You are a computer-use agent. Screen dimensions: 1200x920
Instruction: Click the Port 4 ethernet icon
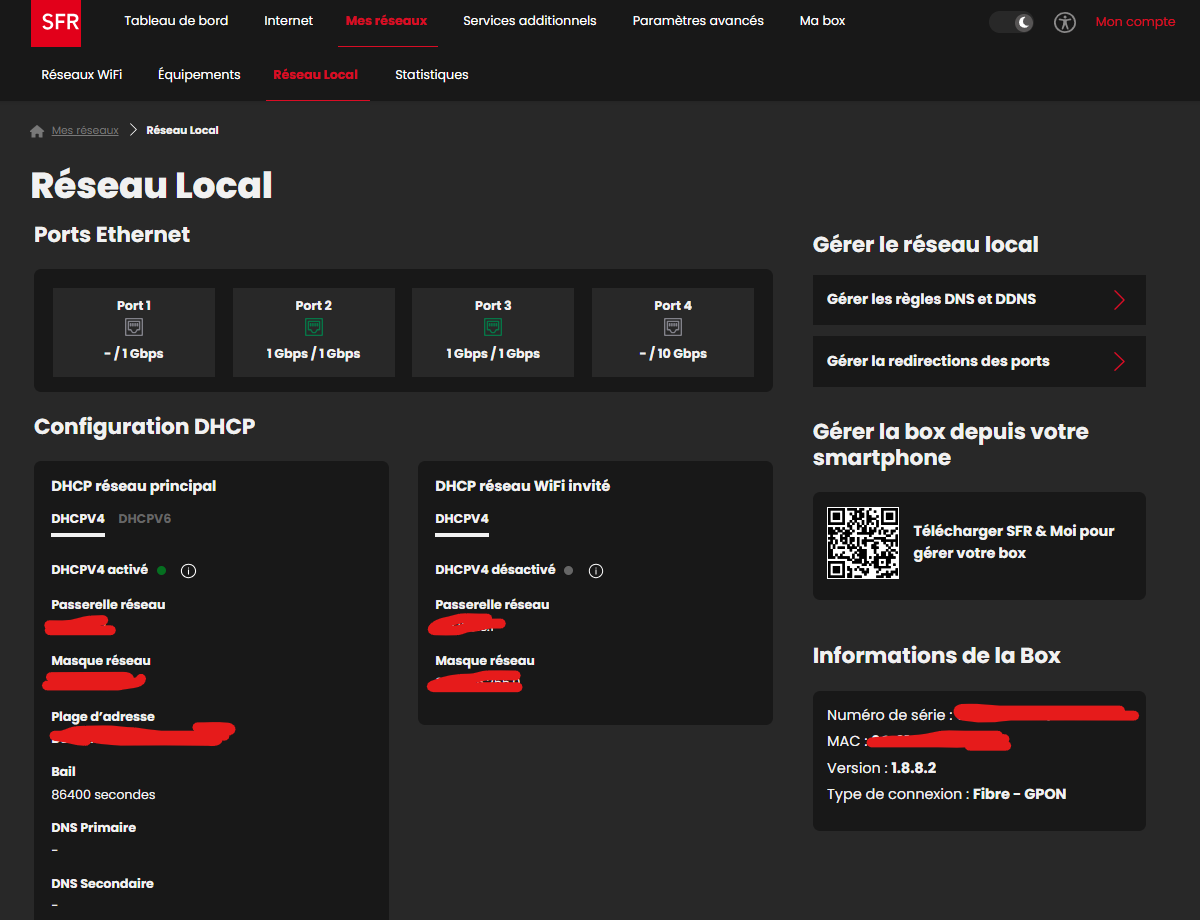[x=673, y=328]
